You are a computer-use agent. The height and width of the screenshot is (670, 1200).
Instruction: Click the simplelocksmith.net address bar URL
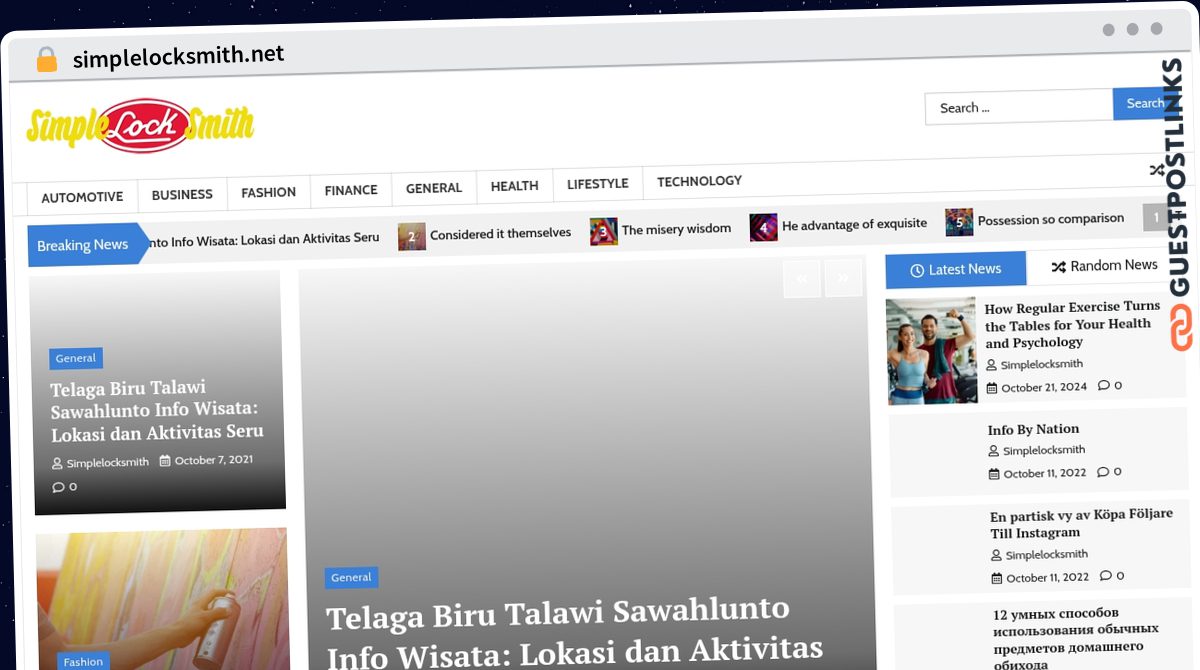coord(178,57)
